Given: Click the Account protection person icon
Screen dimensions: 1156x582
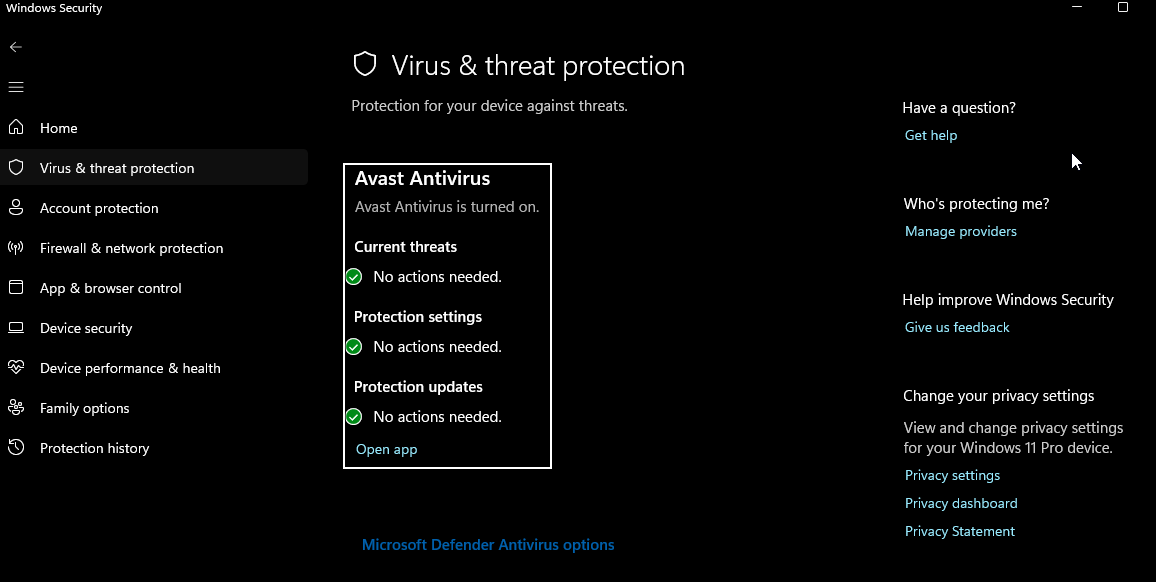Looking at the screenshot, I should tap(16, 207).
